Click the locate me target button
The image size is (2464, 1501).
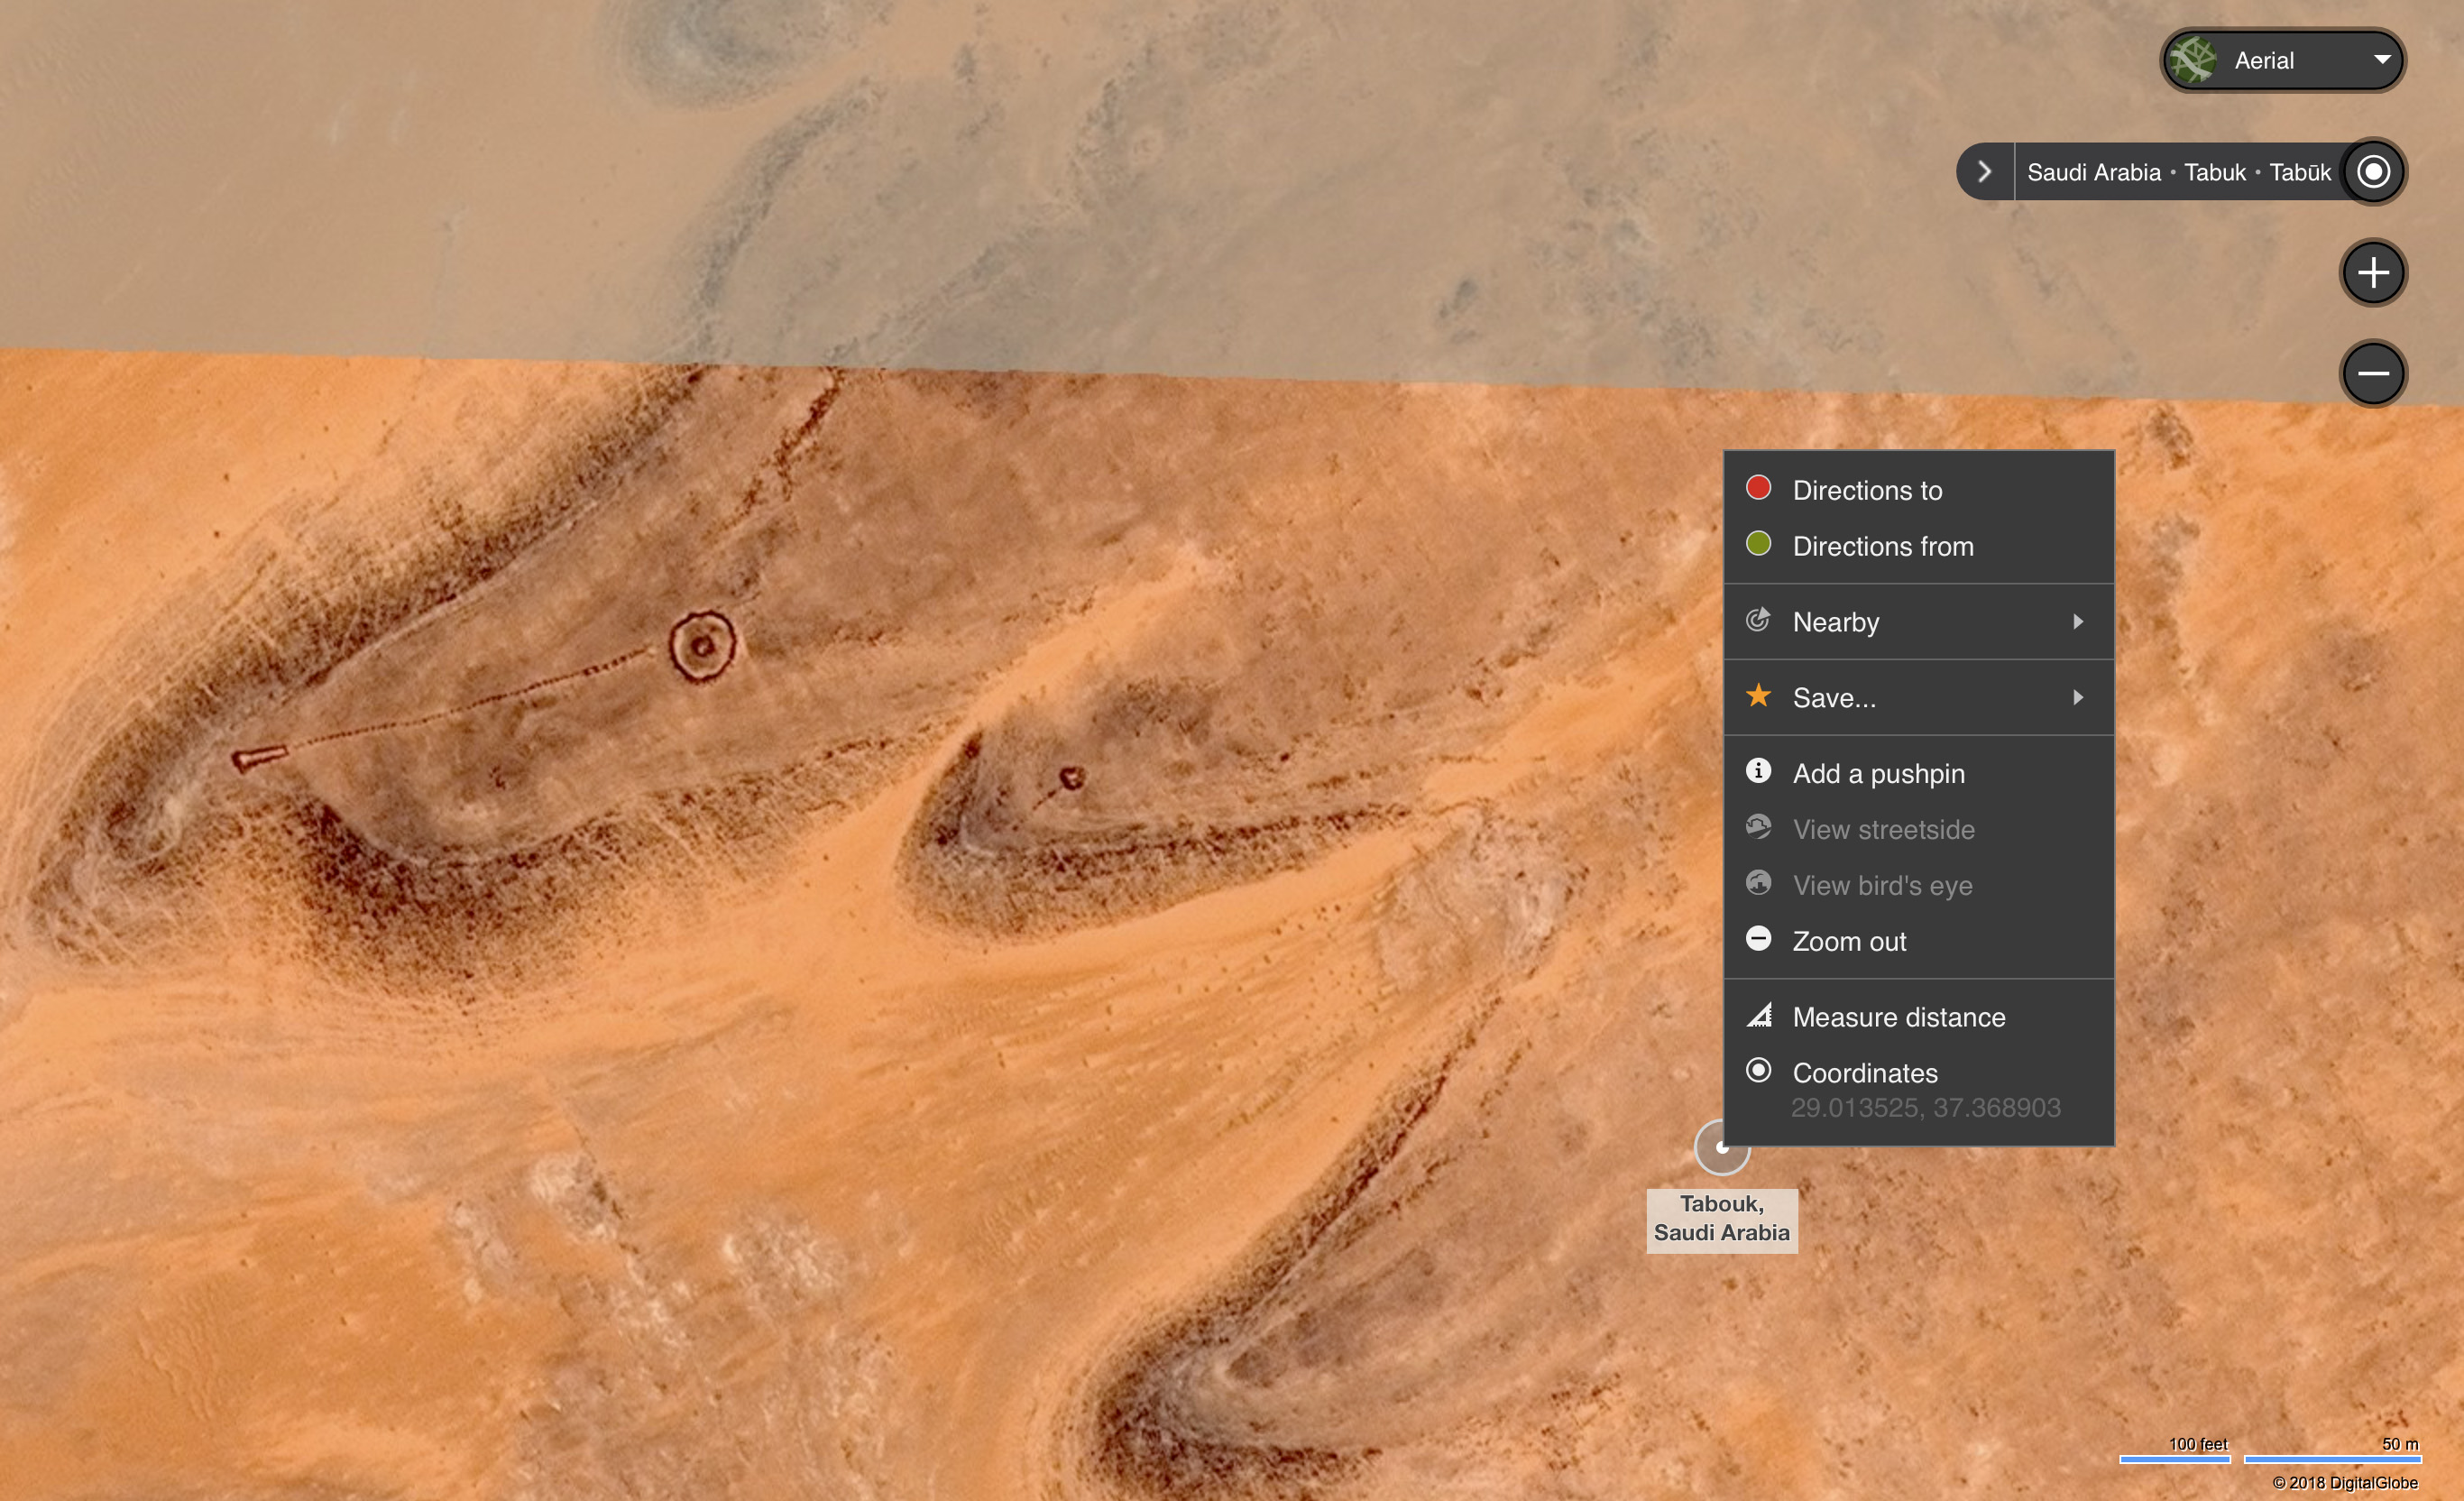(2372, 171)
